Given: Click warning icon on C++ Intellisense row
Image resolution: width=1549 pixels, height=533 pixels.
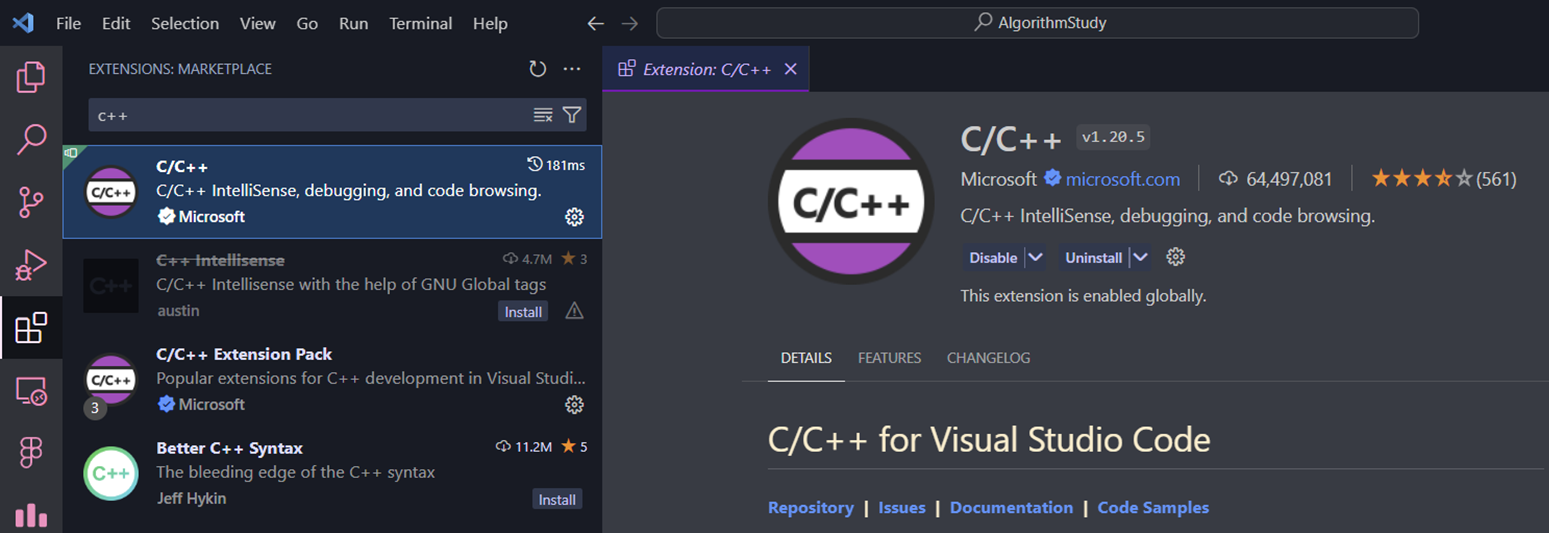Looking at the screenshot, I should [x=574, y=311].
